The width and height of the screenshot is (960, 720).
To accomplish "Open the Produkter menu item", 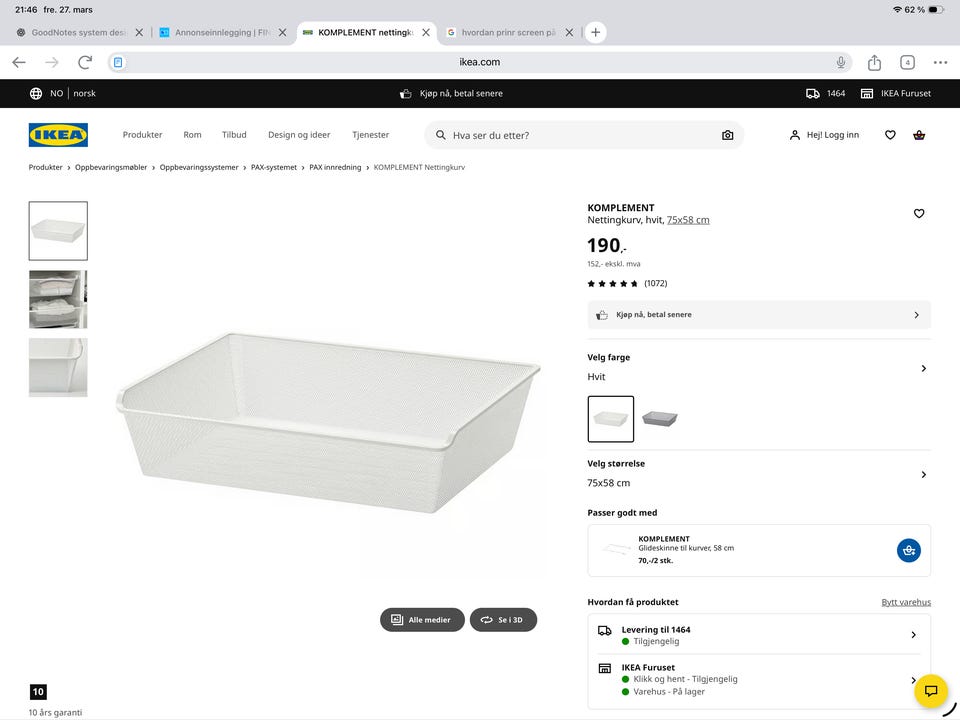I will (x=142, y=135).
